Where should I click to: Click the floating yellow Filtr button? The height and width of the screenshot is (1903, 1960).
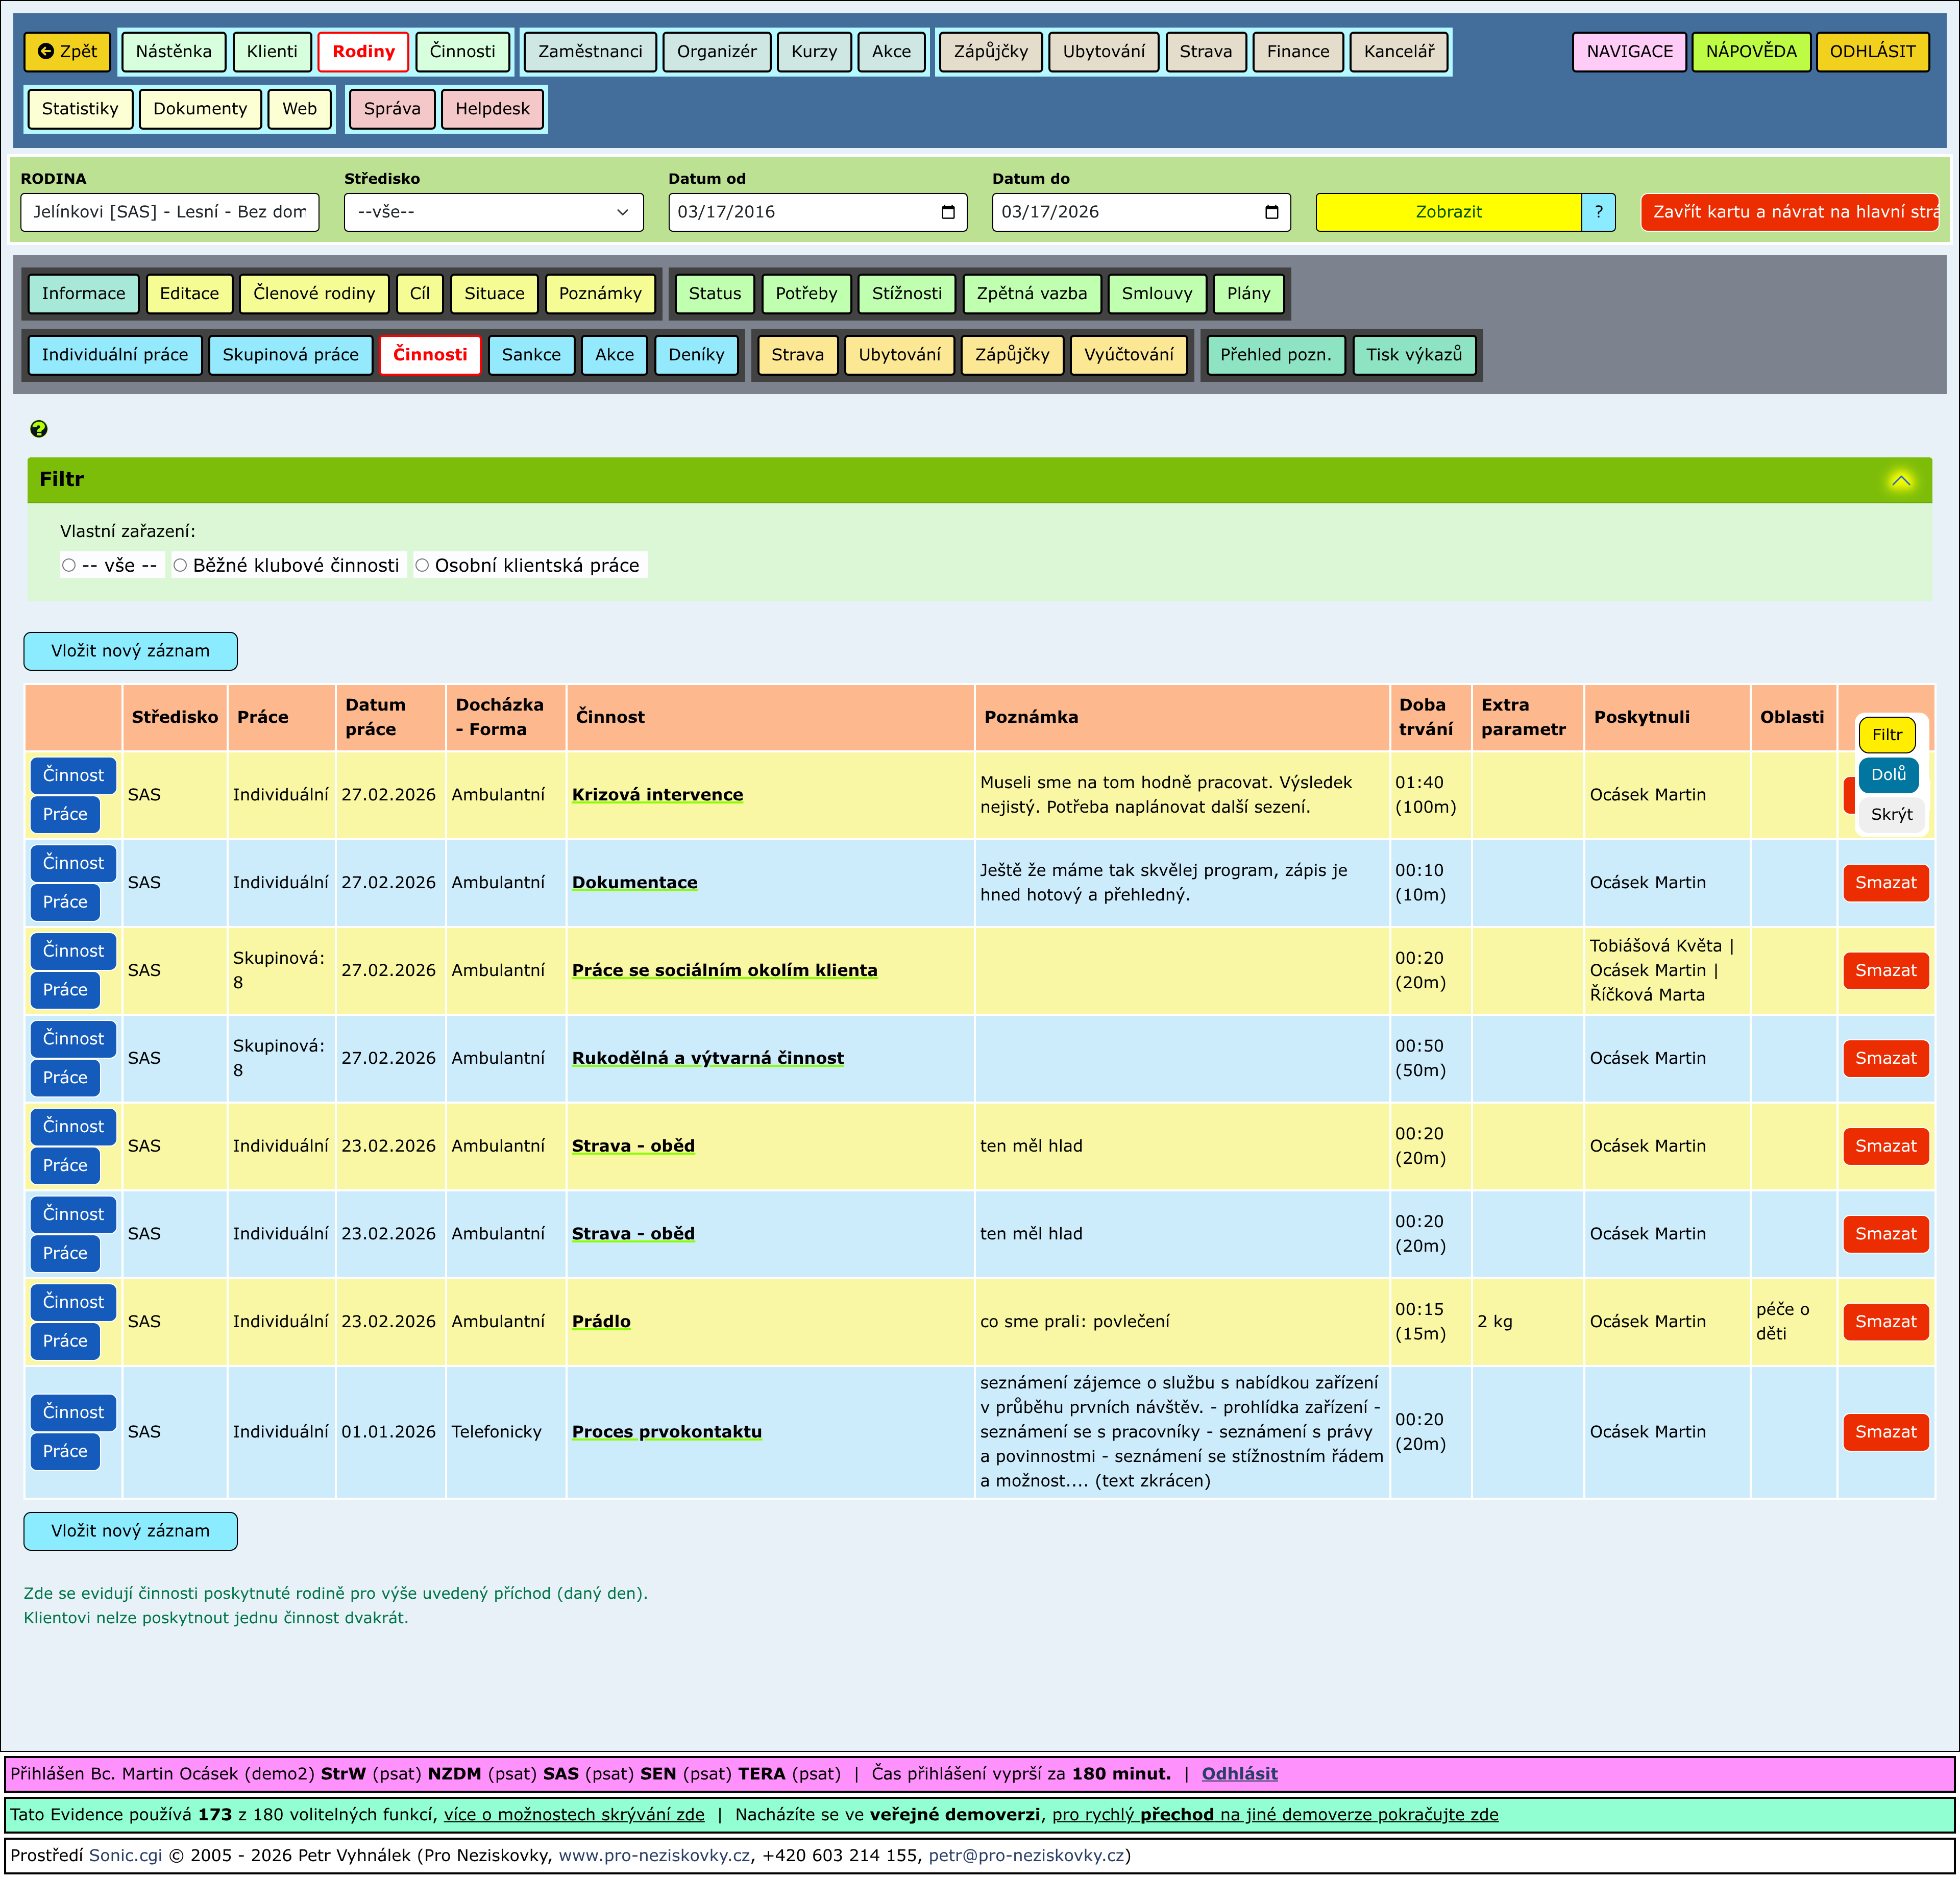point(1886,735)
